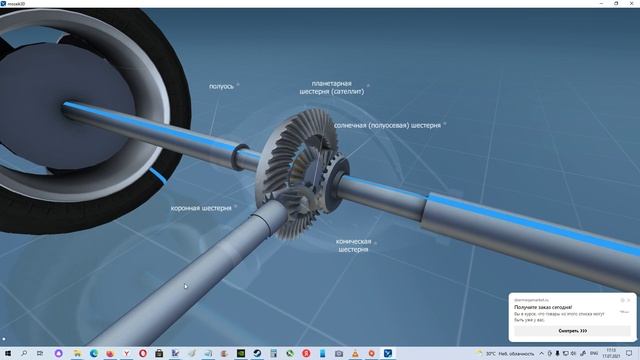Launch the purple Alice assistant icon
The image size is (640, 360).
(58, 353)
